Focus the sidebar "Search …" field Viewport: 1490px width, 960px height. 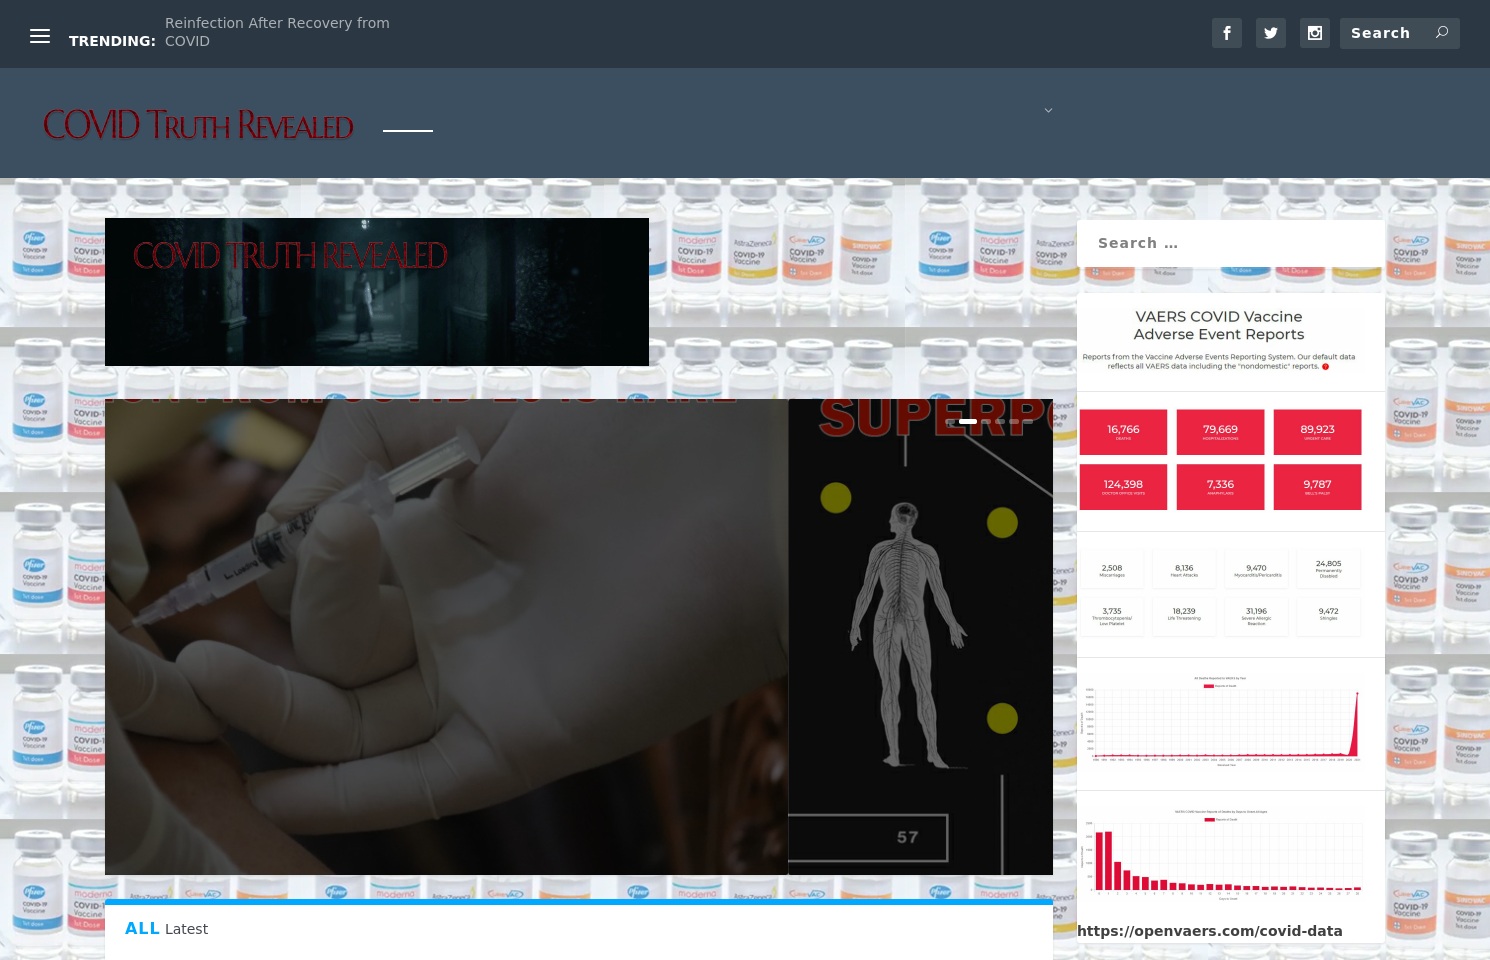click(x=1231, y=243)
